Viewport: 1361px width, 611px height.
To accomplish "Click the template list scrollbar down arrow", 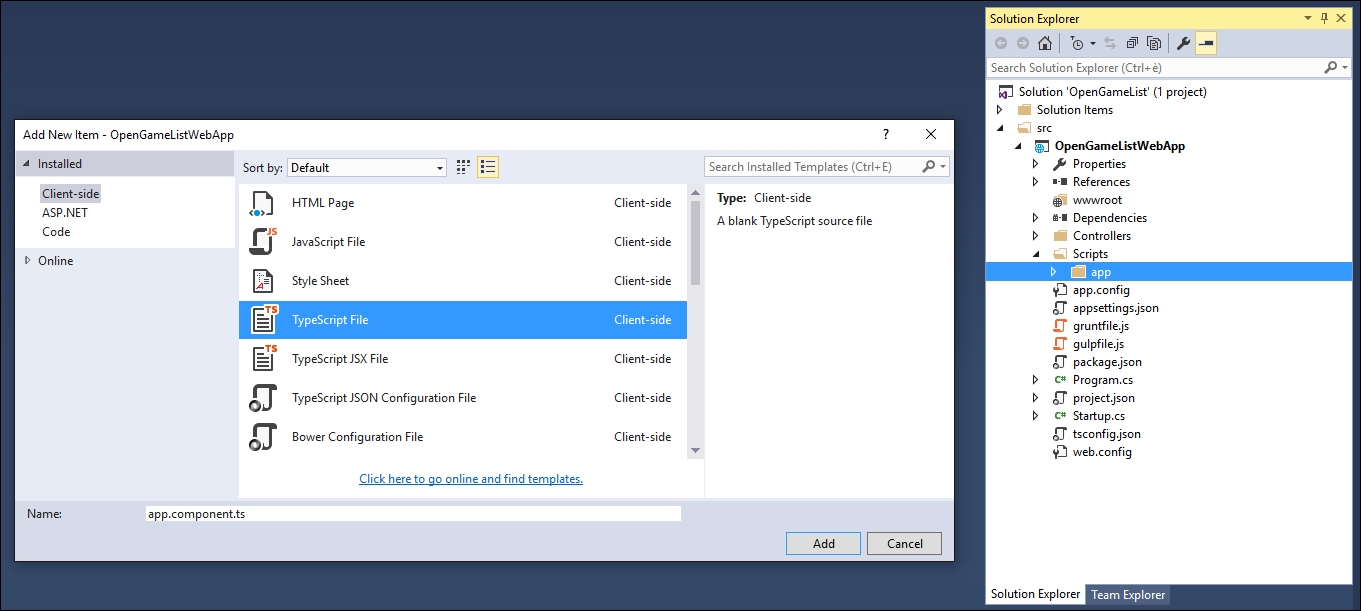I will click(x=696, y=450).
